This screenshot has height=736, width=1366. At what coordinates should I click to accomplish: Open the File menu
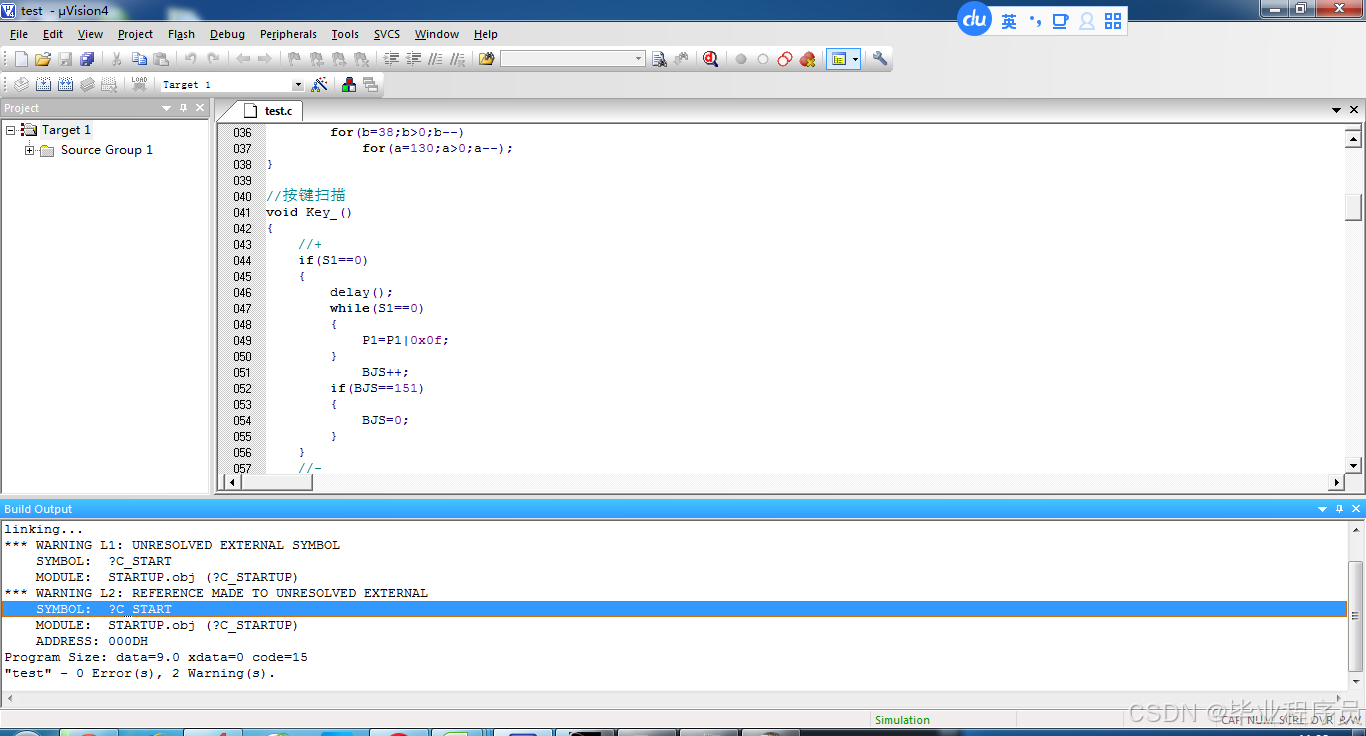(19, 34)
